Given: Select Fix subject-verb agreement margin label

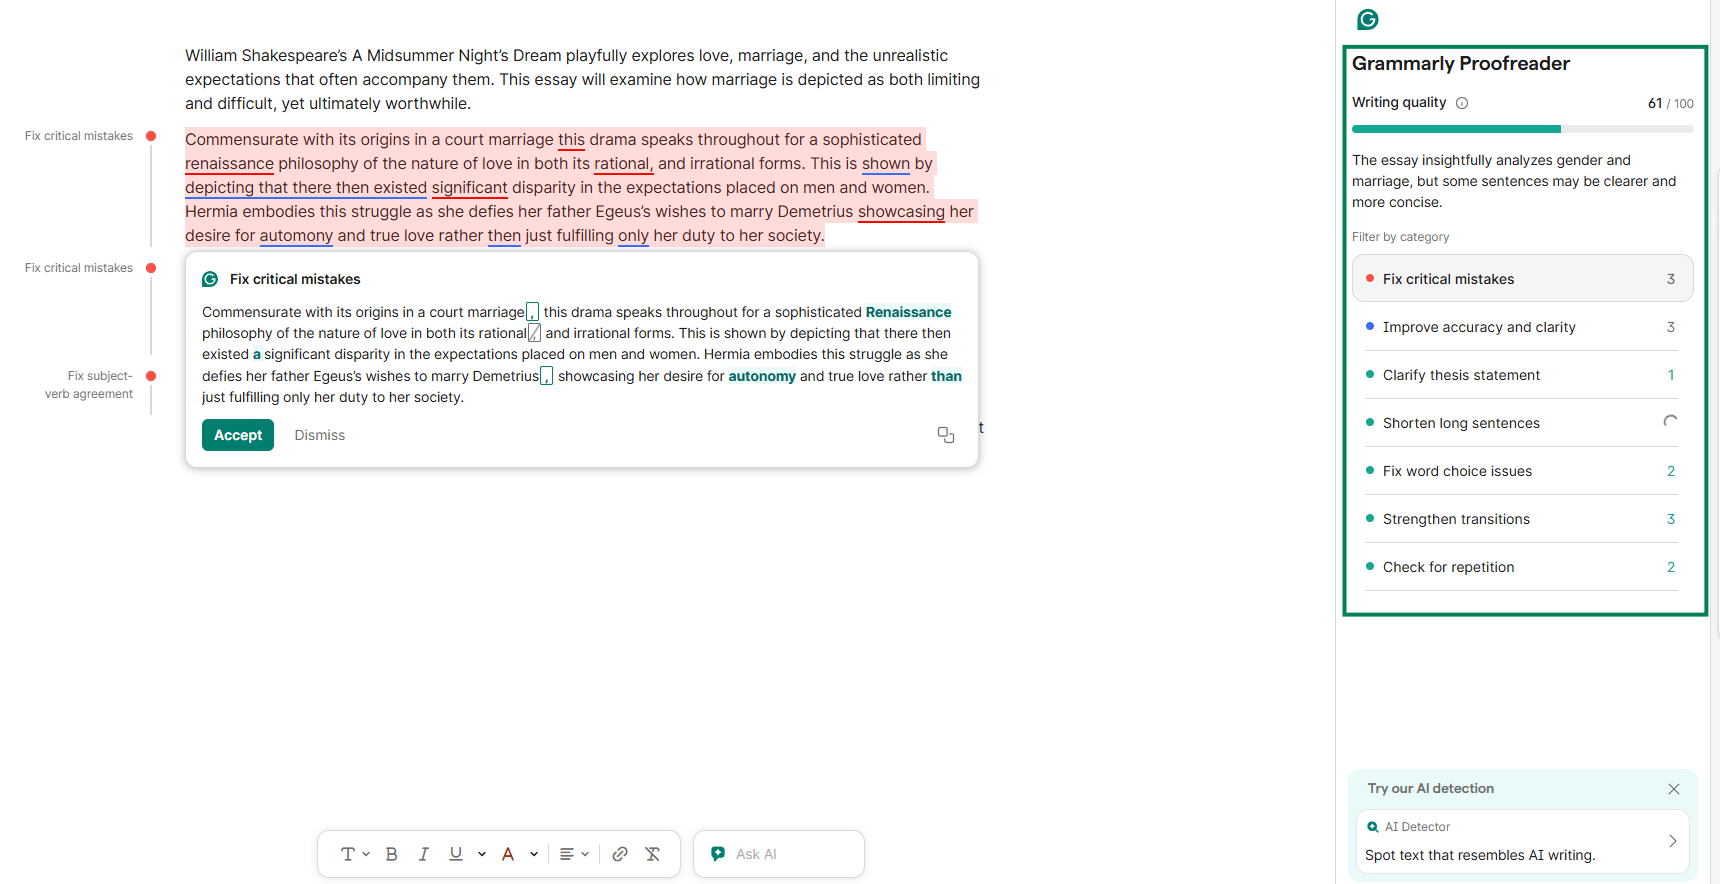Looking at the screenshot, I should 89,385.
